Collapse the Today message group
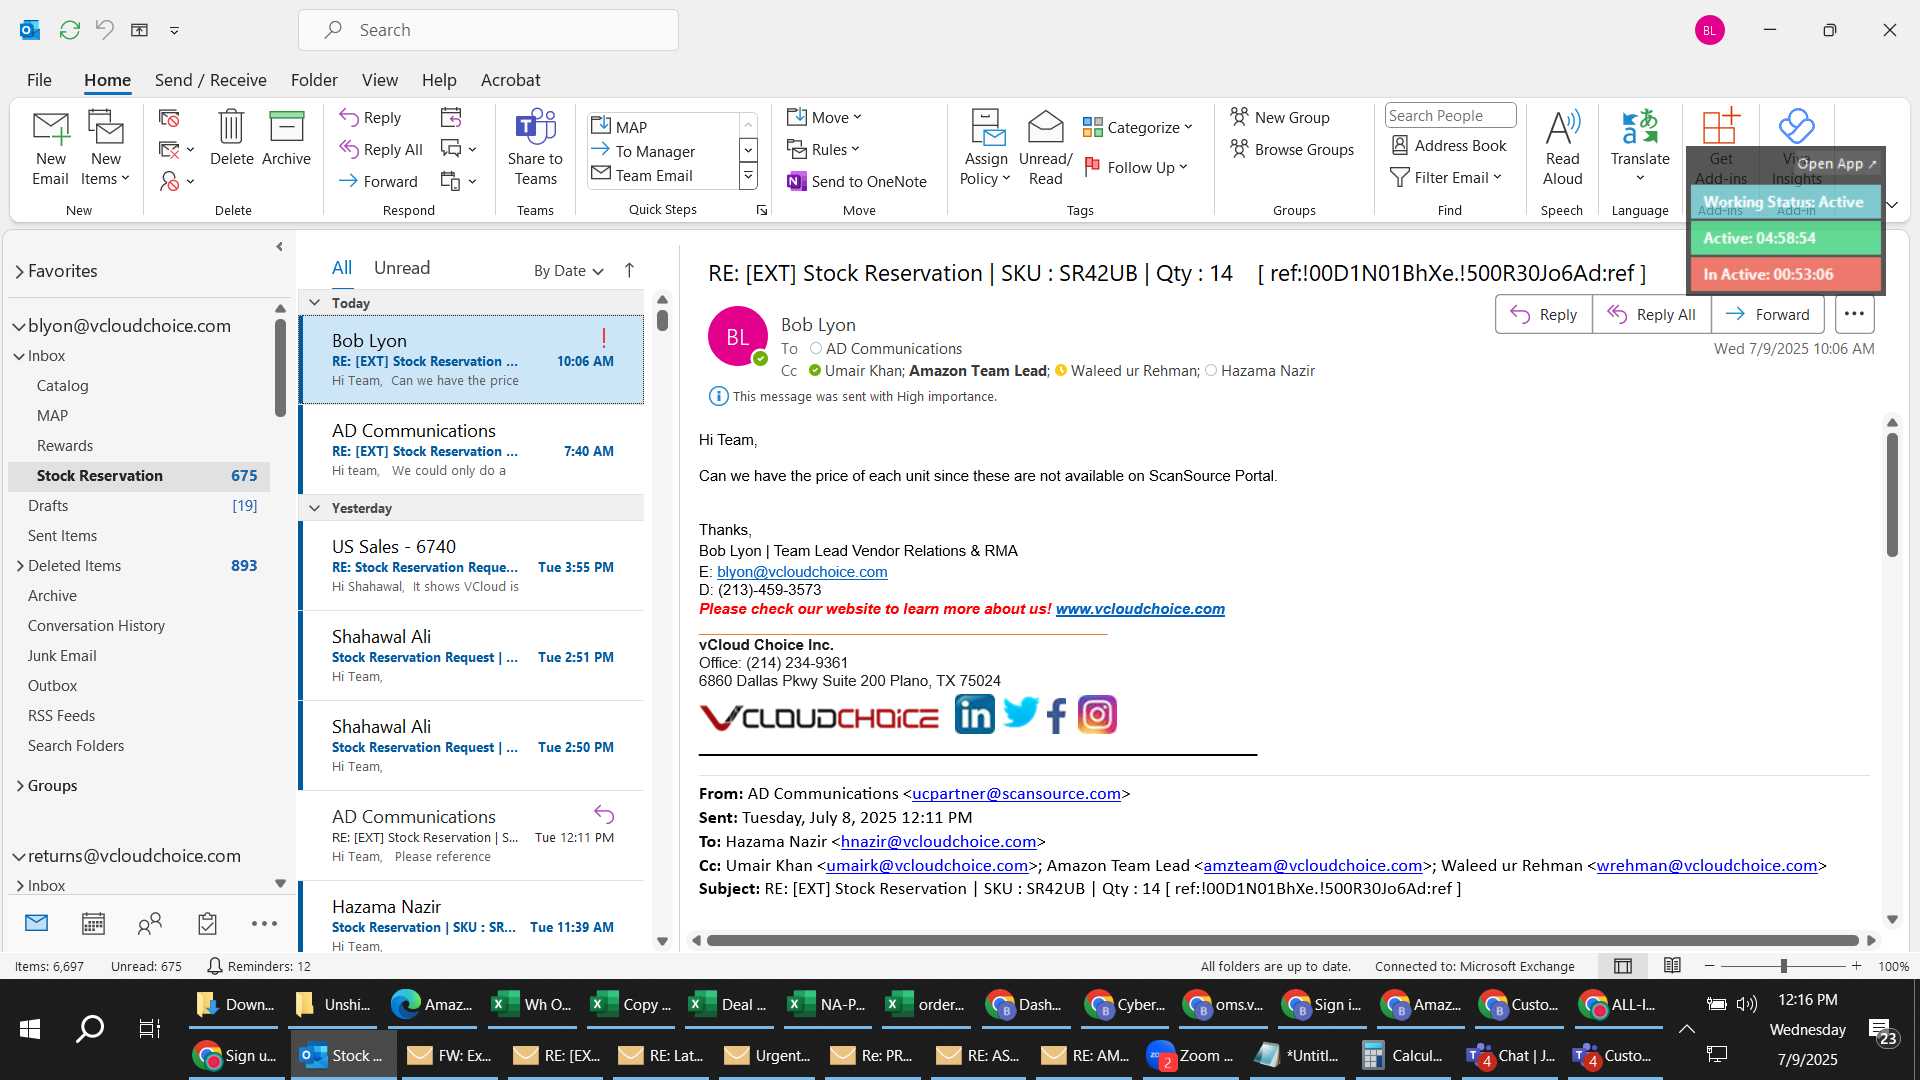The height and width of the screenshot is (1080, 1920). click(x=314, y=303)
